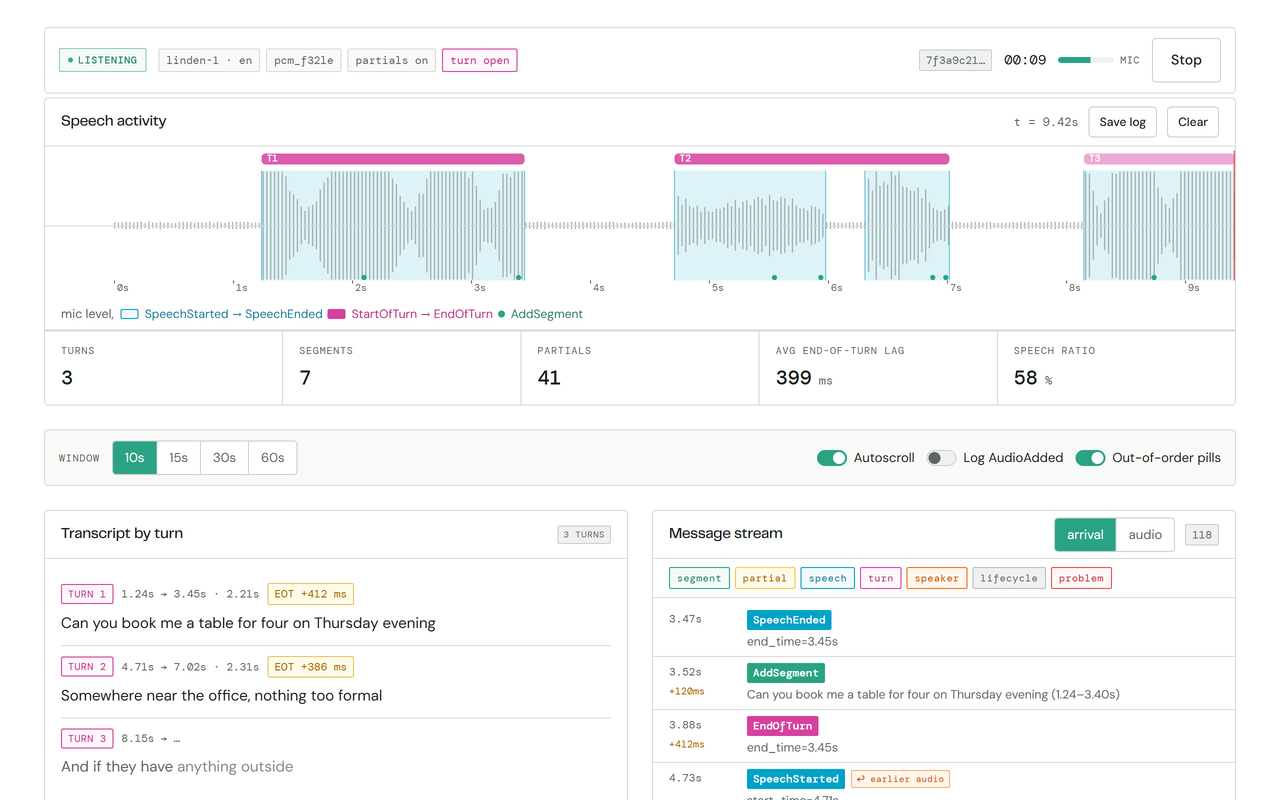Click the AddSegment message tag
Image resolution: width=1280 pixels, height=800 pixels.
tap(786, 673)
